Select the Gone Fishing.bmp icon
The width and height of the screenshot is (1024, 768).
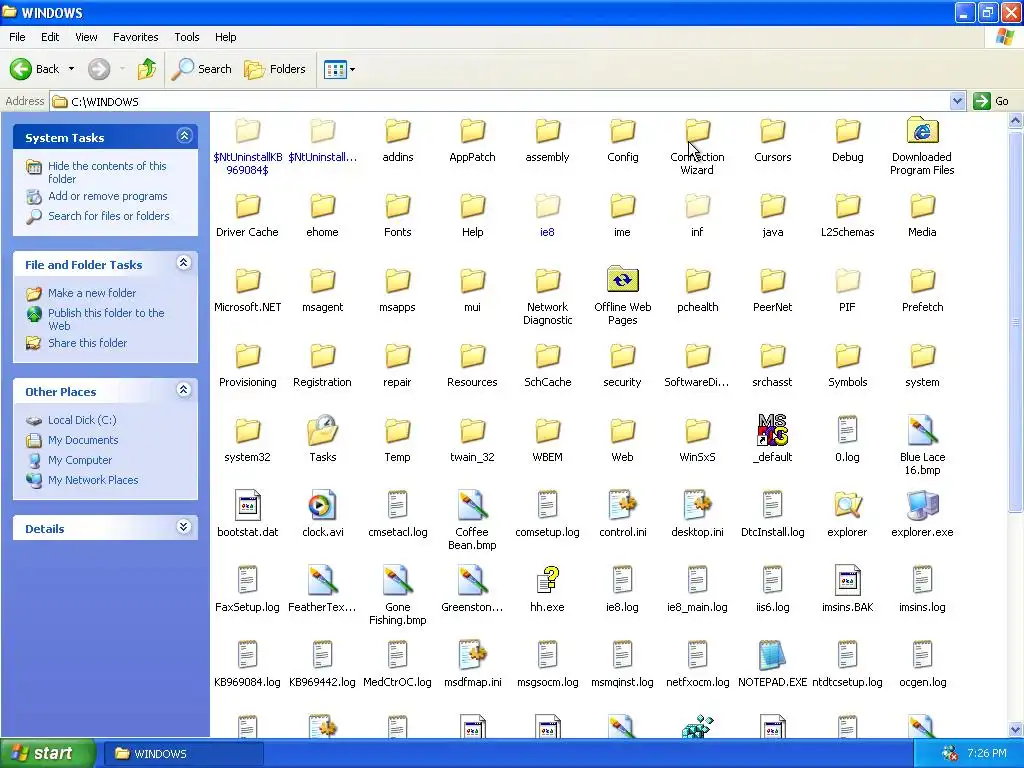click(x=398, y=580)
